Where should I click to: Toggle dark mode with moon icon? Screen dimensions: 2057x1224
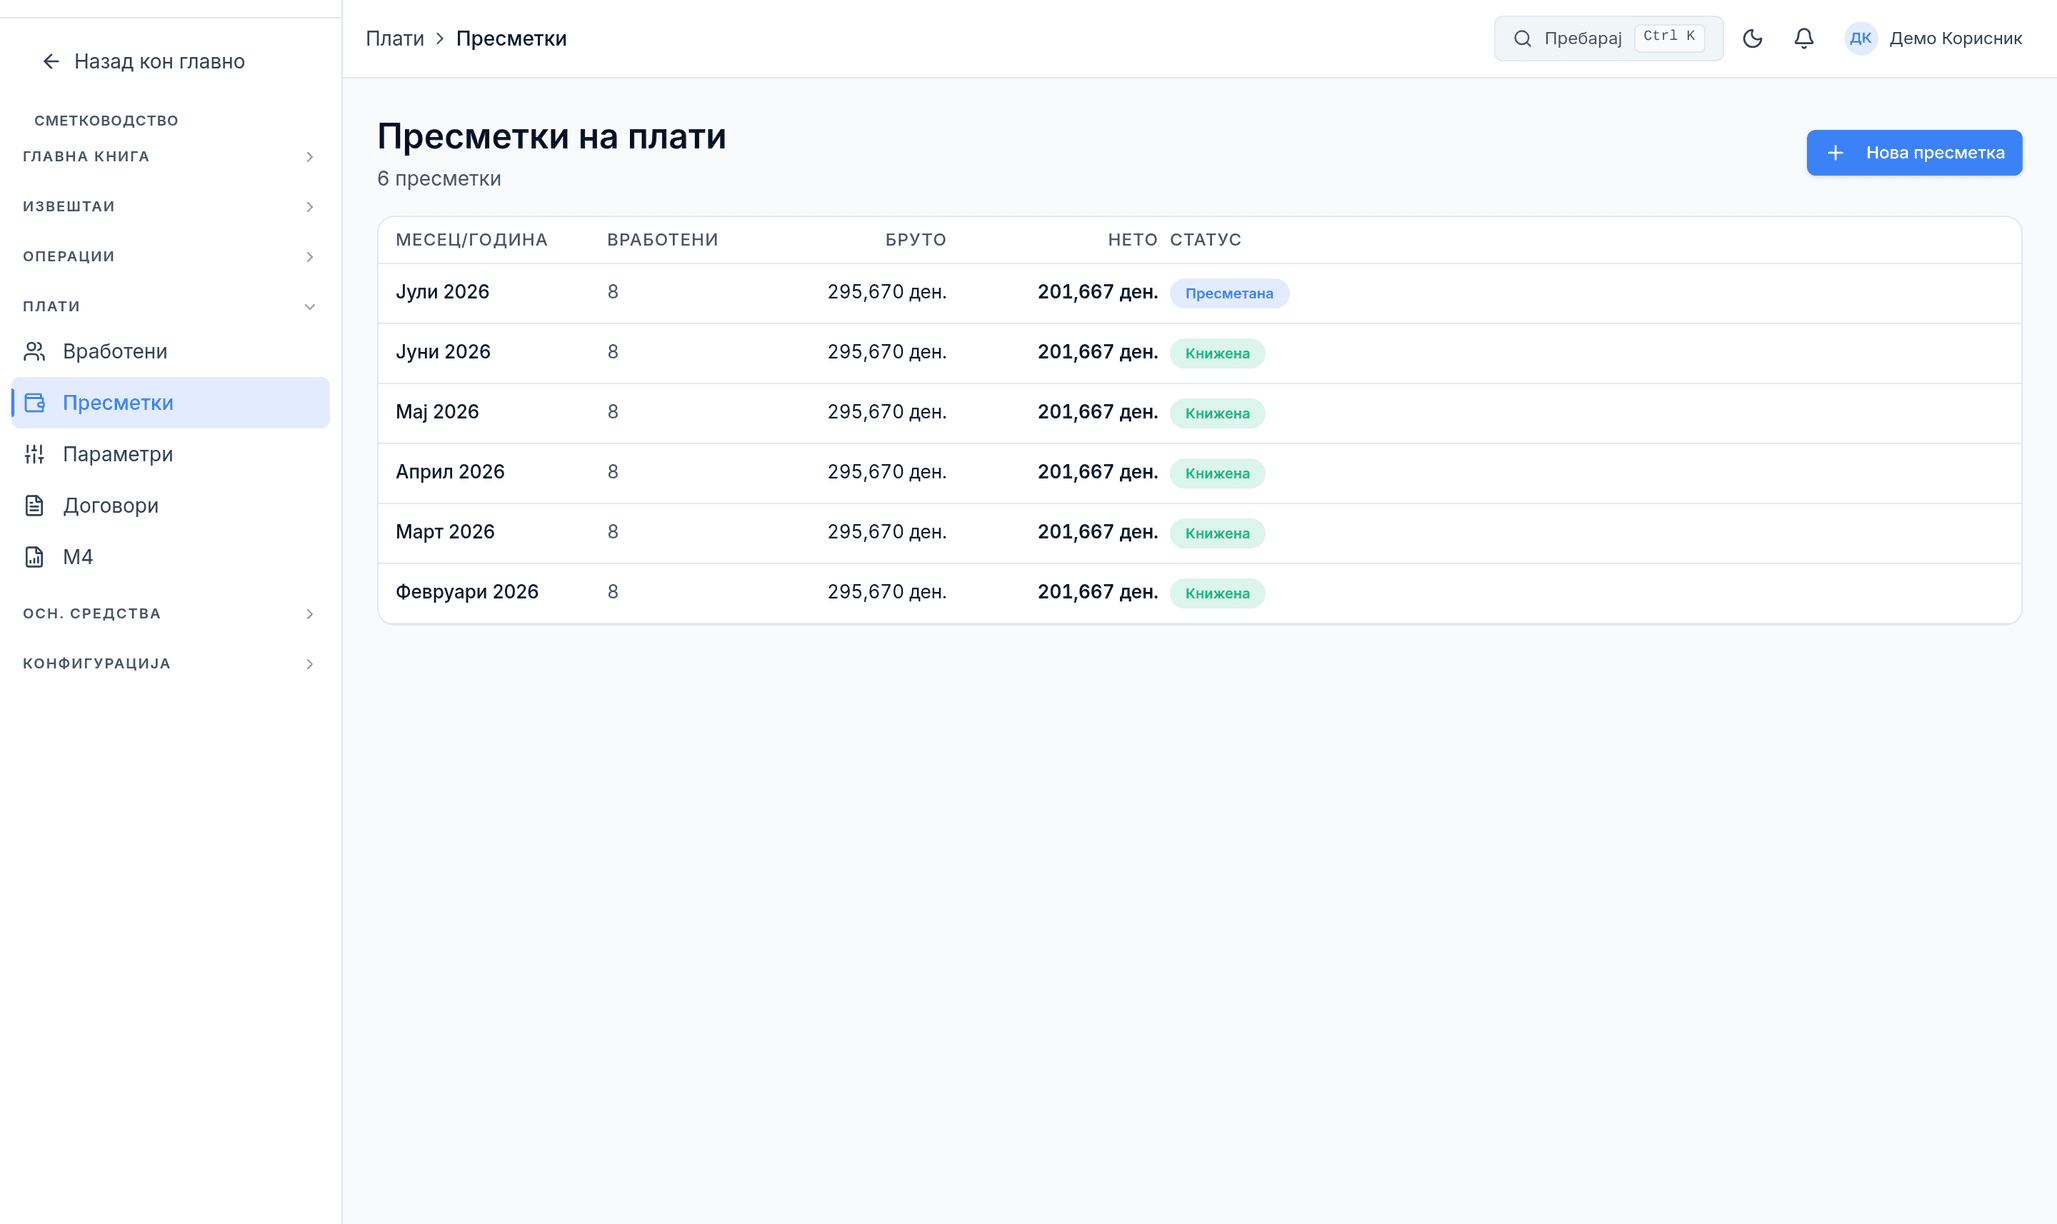click(x=1752, y=38)
